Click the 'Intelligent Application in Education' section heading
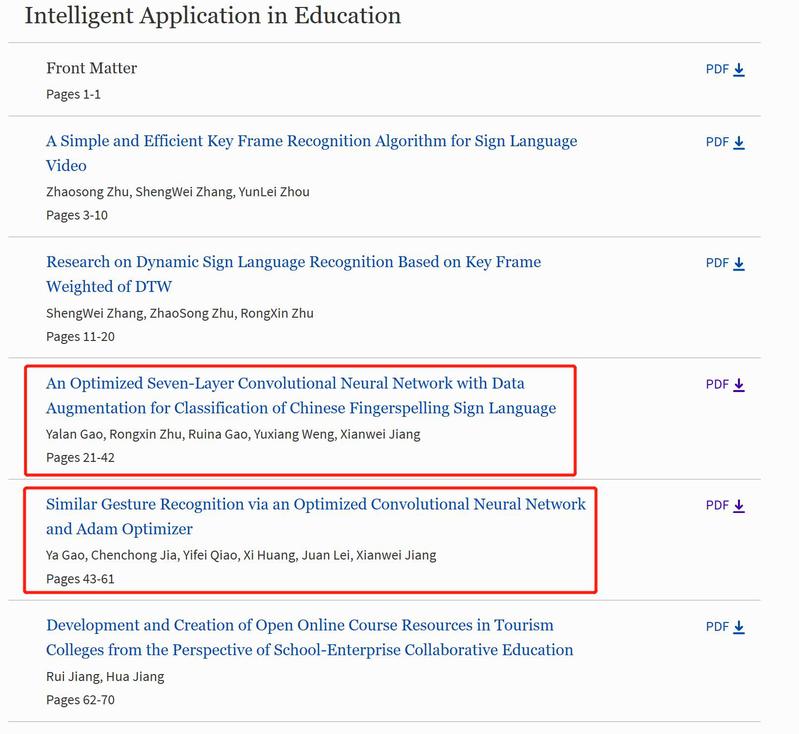Image resolution: width=799 pixels, height=734 pixels. tap(212, 16)
